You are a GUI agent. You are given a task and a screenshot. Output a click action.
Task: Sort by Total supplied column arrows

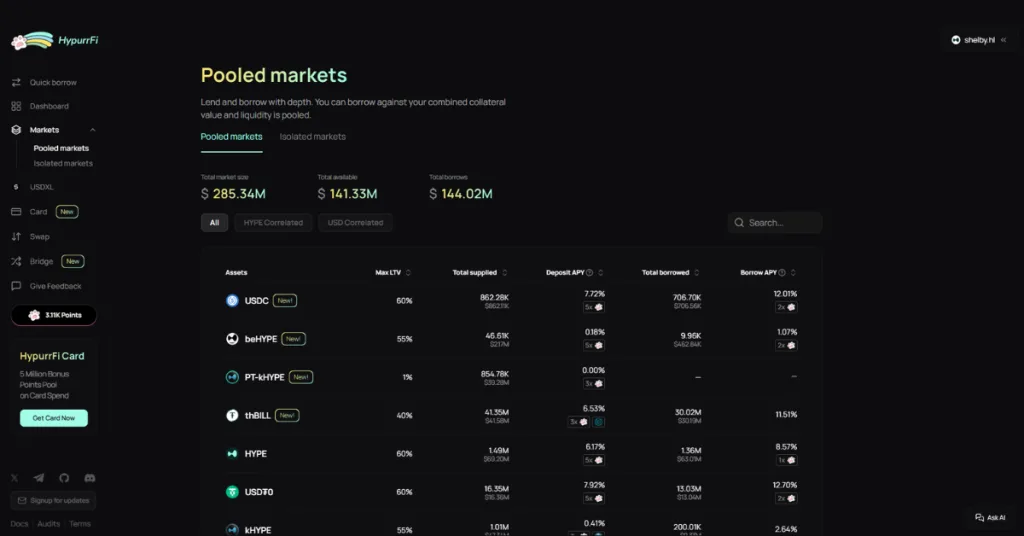(504, 272)
